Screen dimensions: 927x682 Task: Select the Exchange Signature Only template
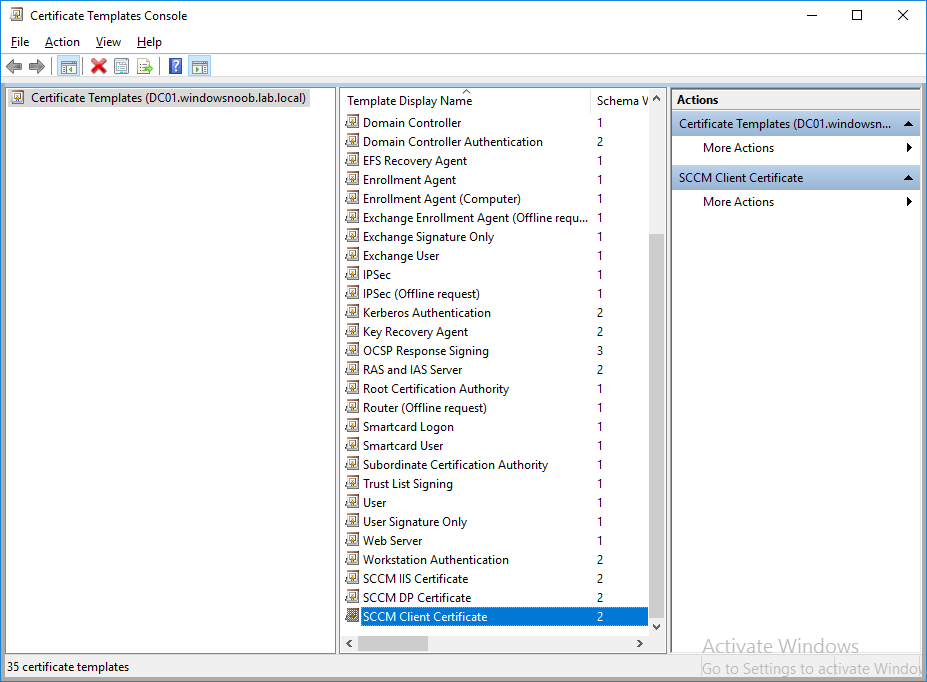[428, 236]
